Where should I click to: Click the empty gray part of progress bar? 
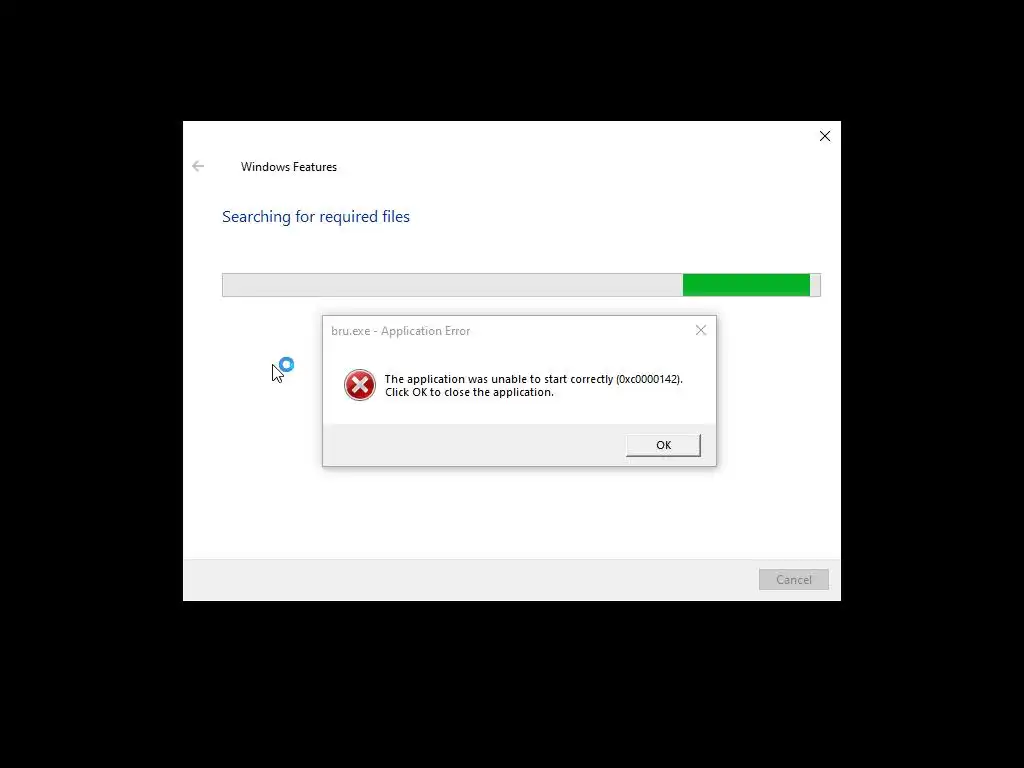pos(453,285)
